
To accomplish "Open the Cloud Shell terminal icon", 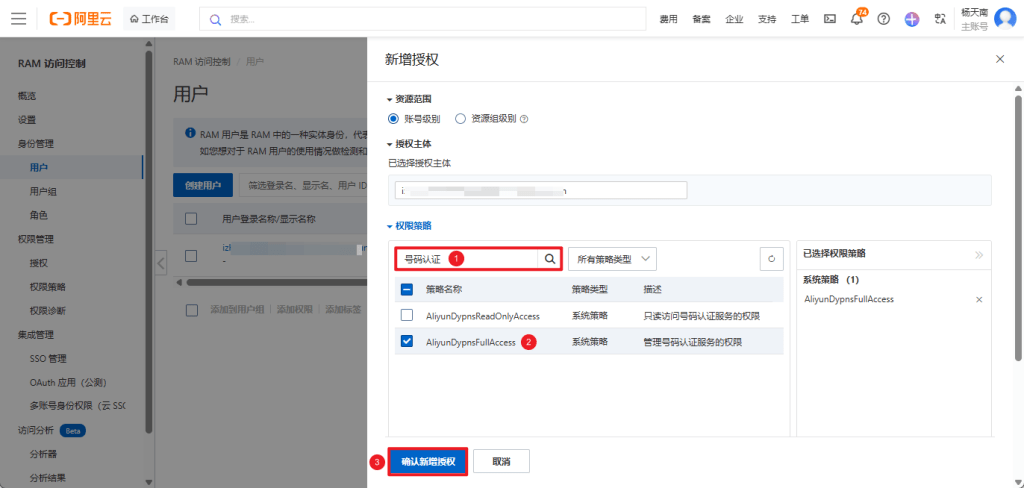I will (x=829, y=19).
